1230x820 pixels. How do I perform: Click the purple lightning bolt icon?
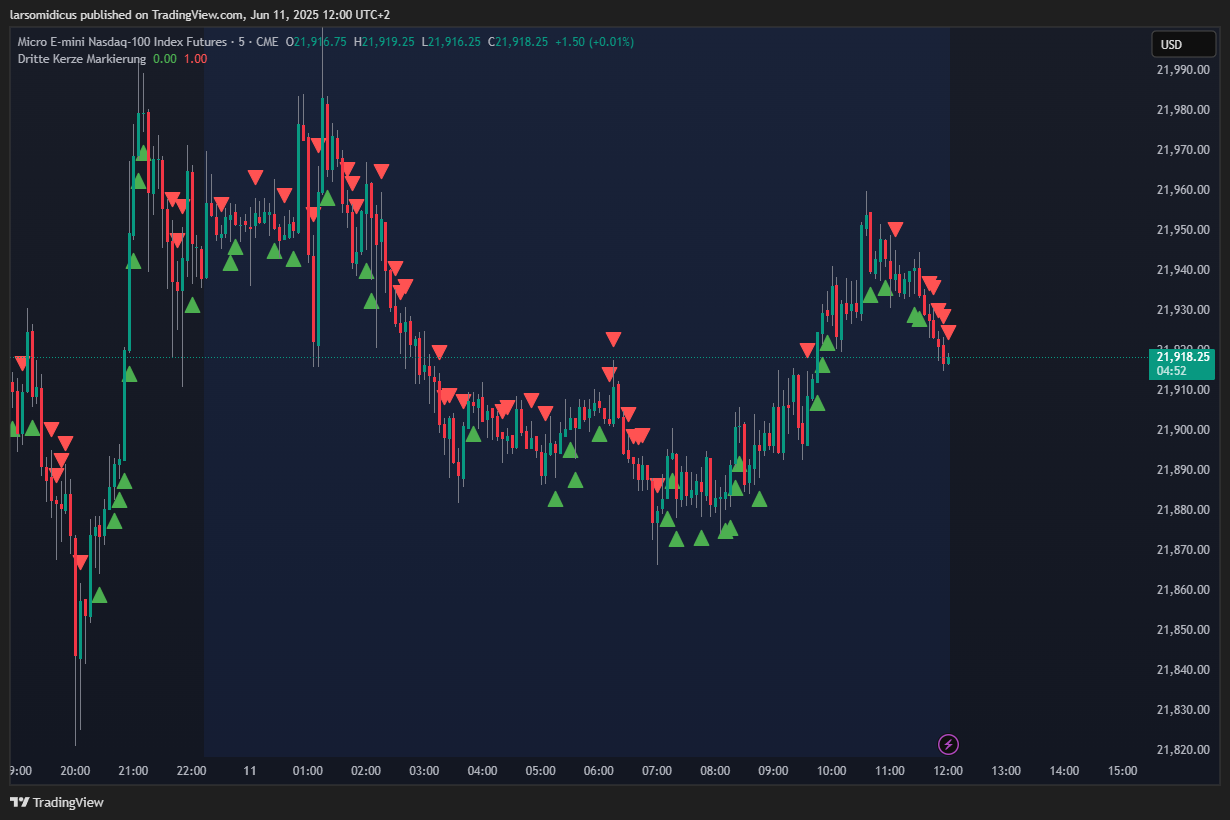(949, 744)
